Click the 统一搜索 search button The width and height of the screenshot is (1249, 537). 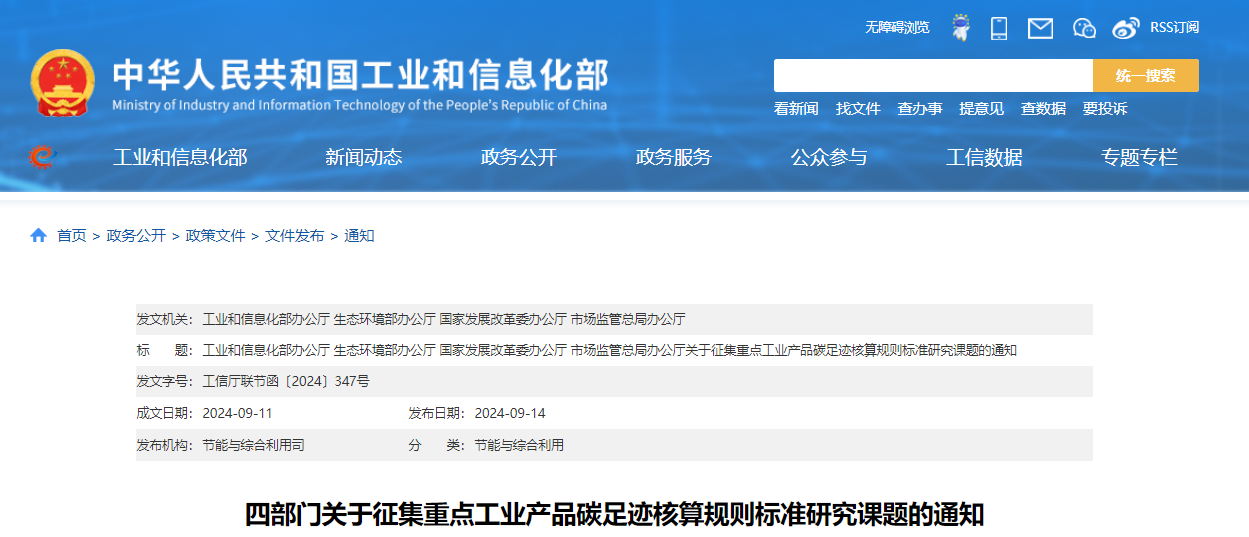pos(1145,76)
